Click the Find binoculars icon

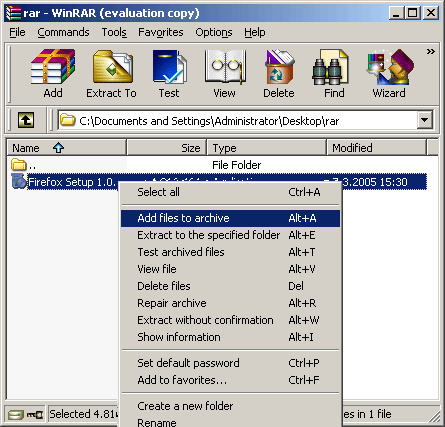click(x=330, y=67)
